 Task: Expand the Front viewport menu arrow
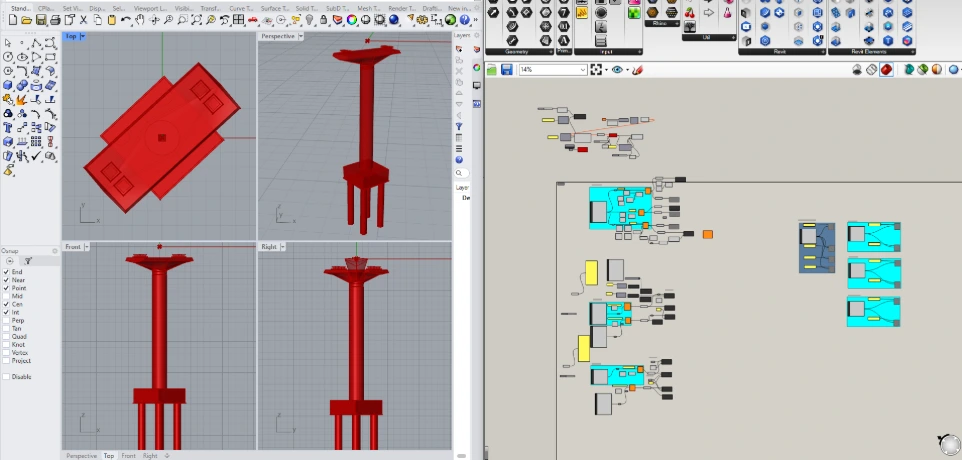point(88,246)
